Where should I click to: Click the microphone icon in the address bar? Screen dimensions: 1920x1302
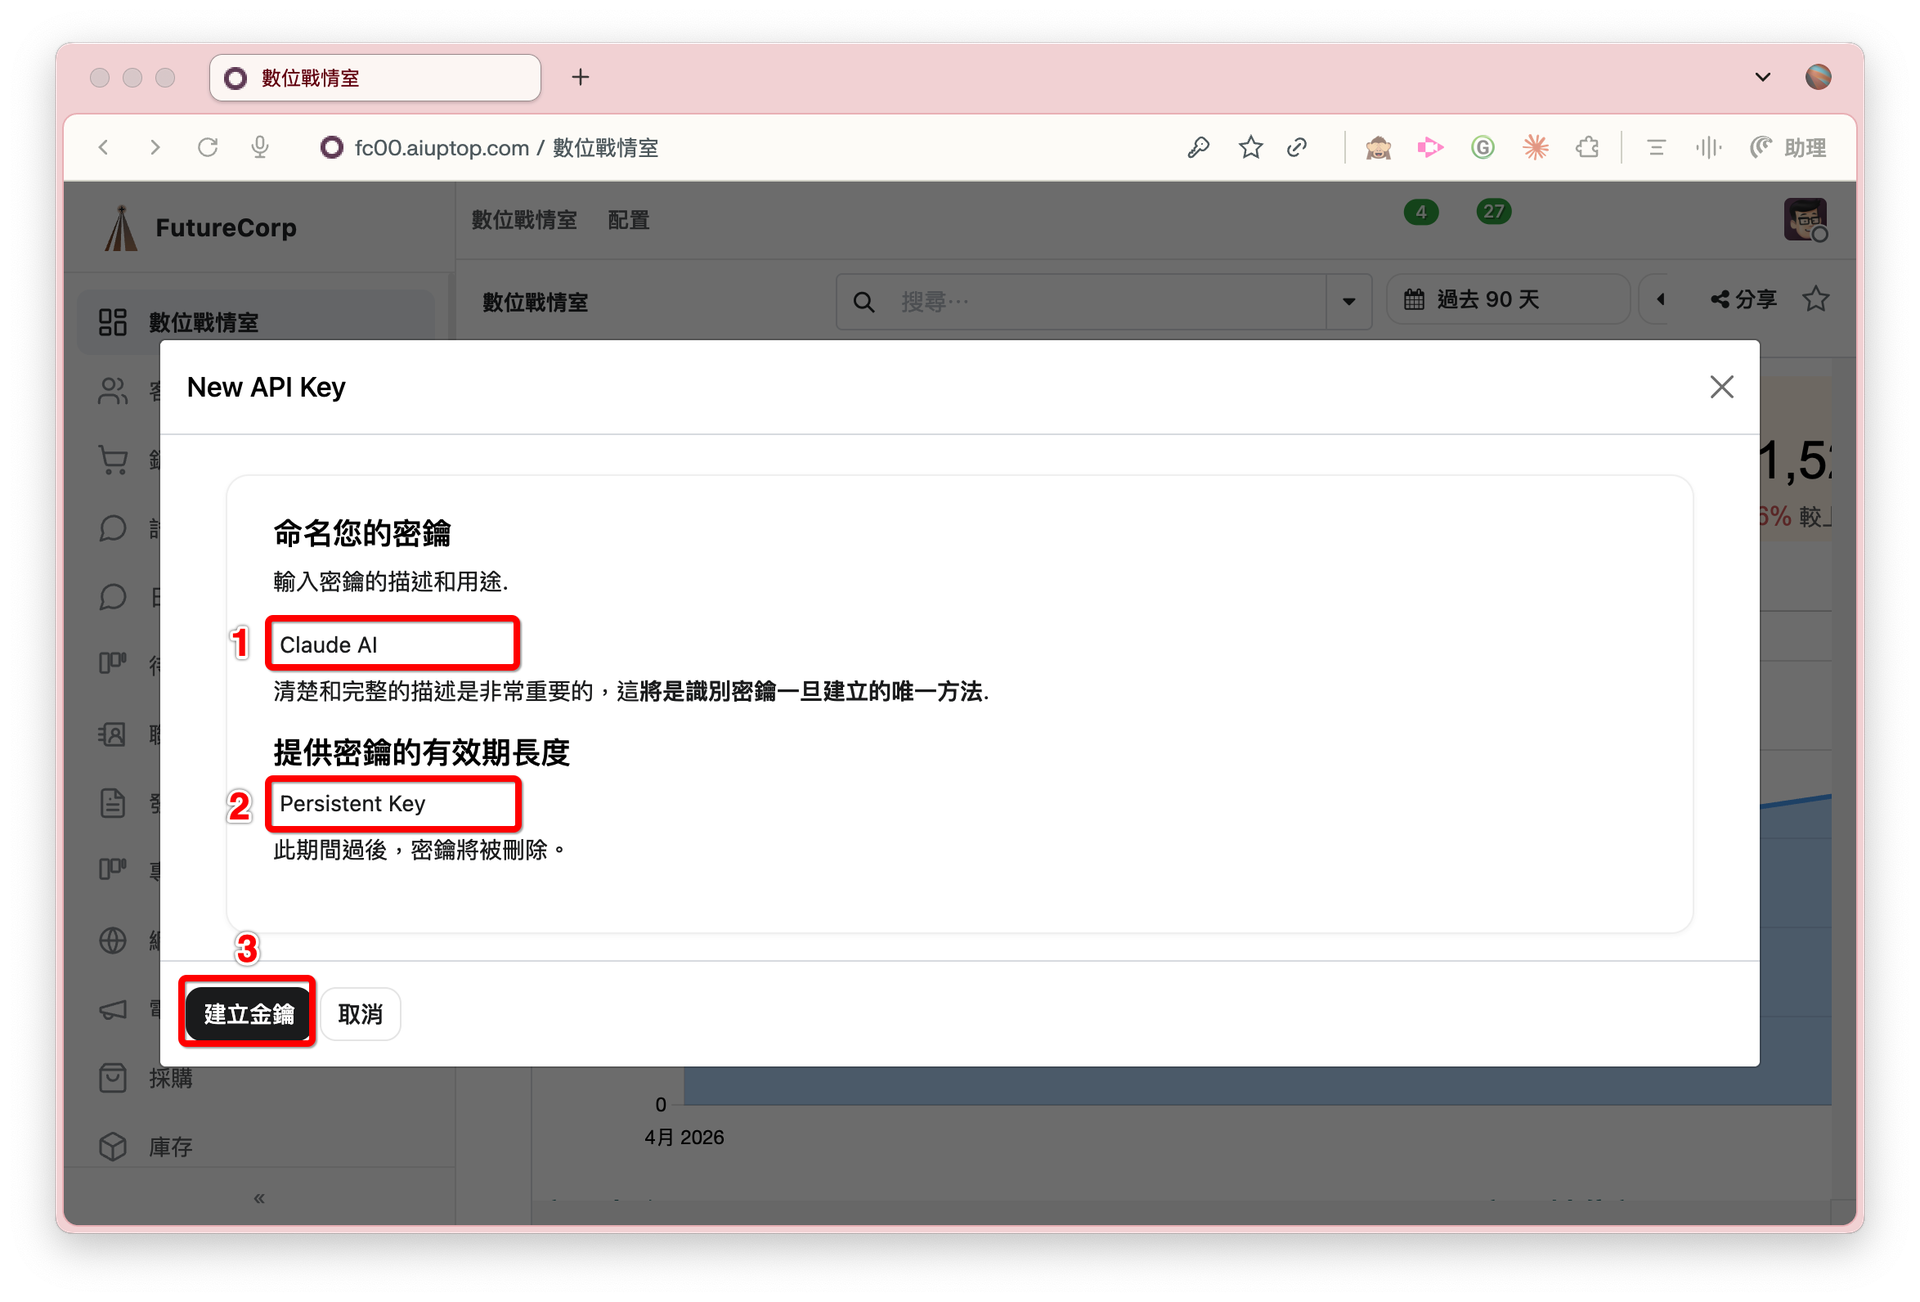260,148
